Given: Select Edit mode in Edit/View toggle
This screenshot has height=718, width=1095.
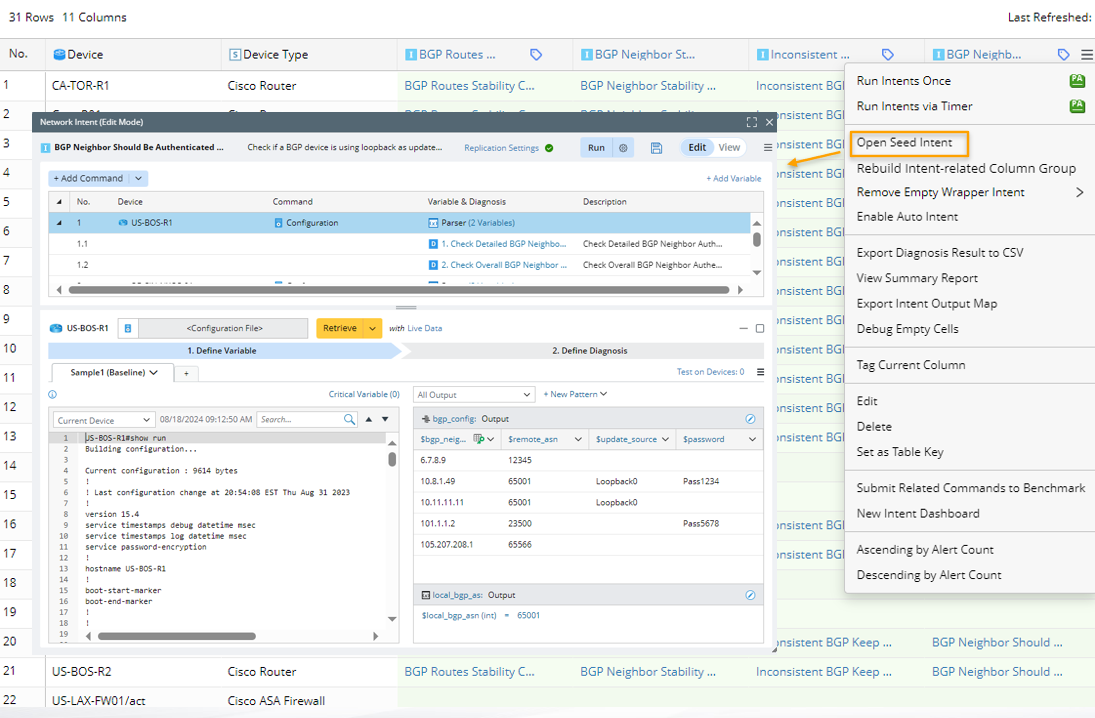Looking at the screenshot, I should point(697,148).
